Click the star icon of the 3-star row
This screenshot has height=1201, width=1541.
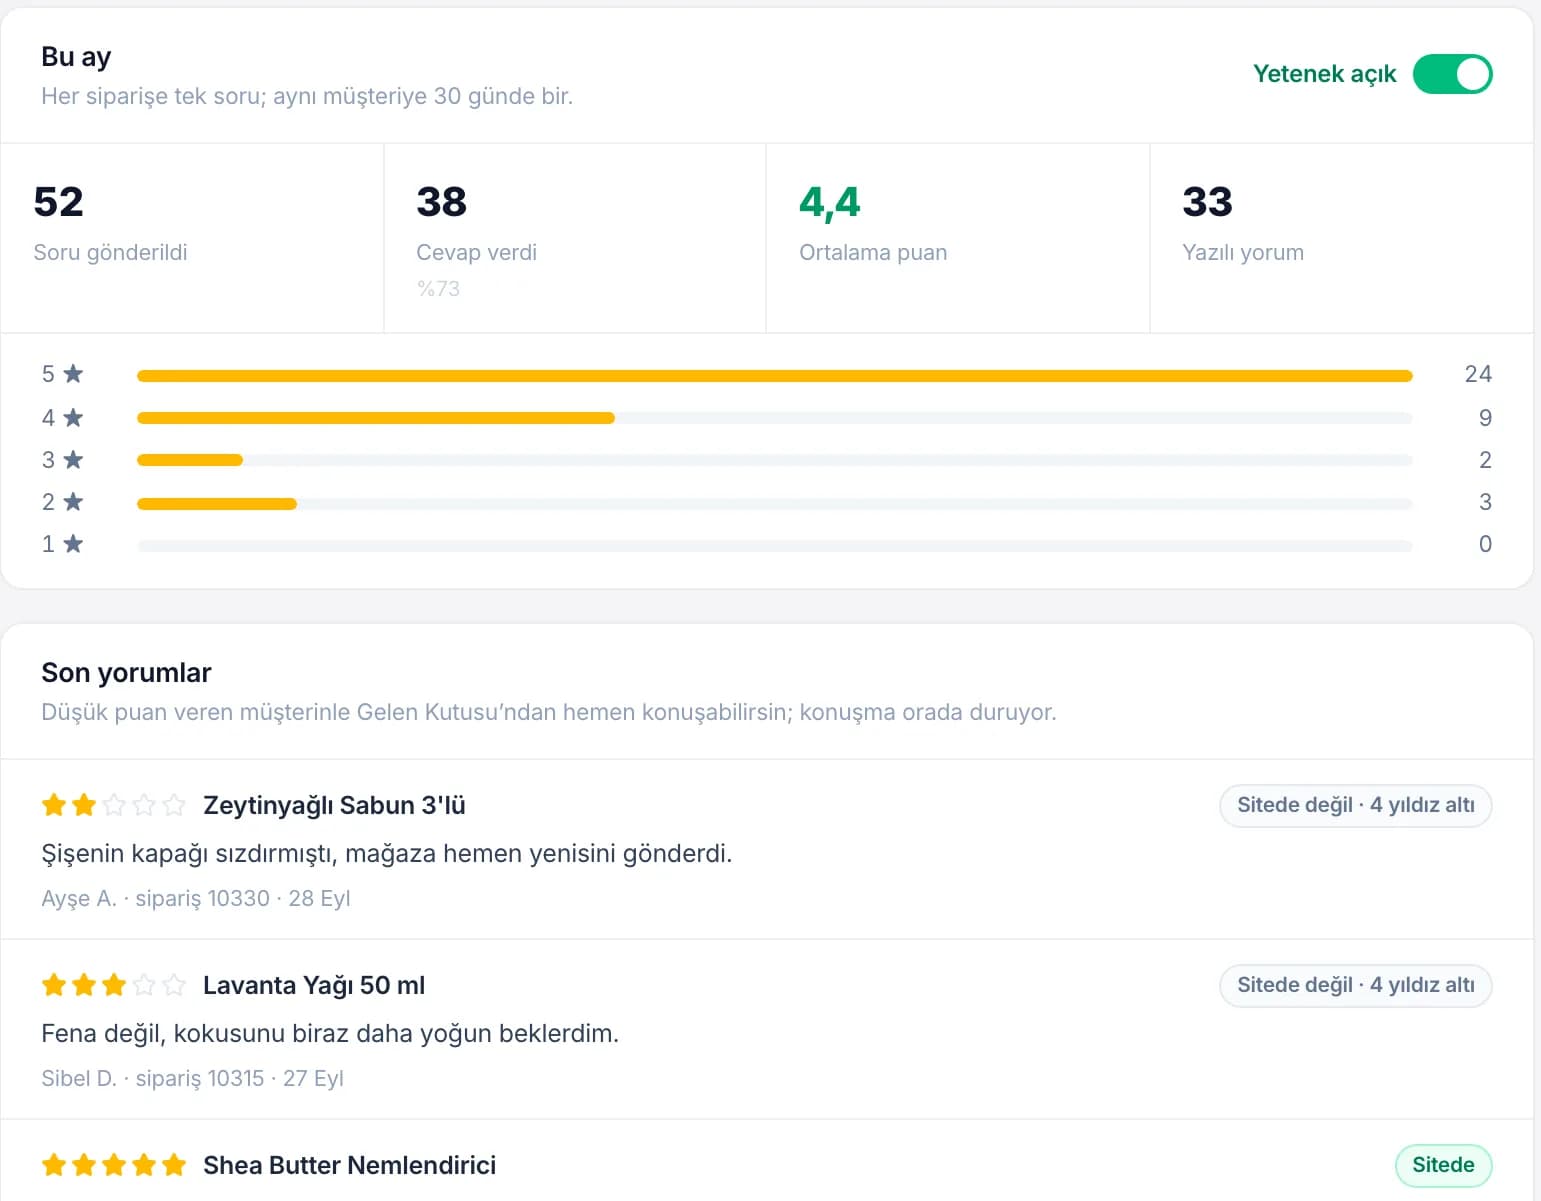[x=73, y=460]
